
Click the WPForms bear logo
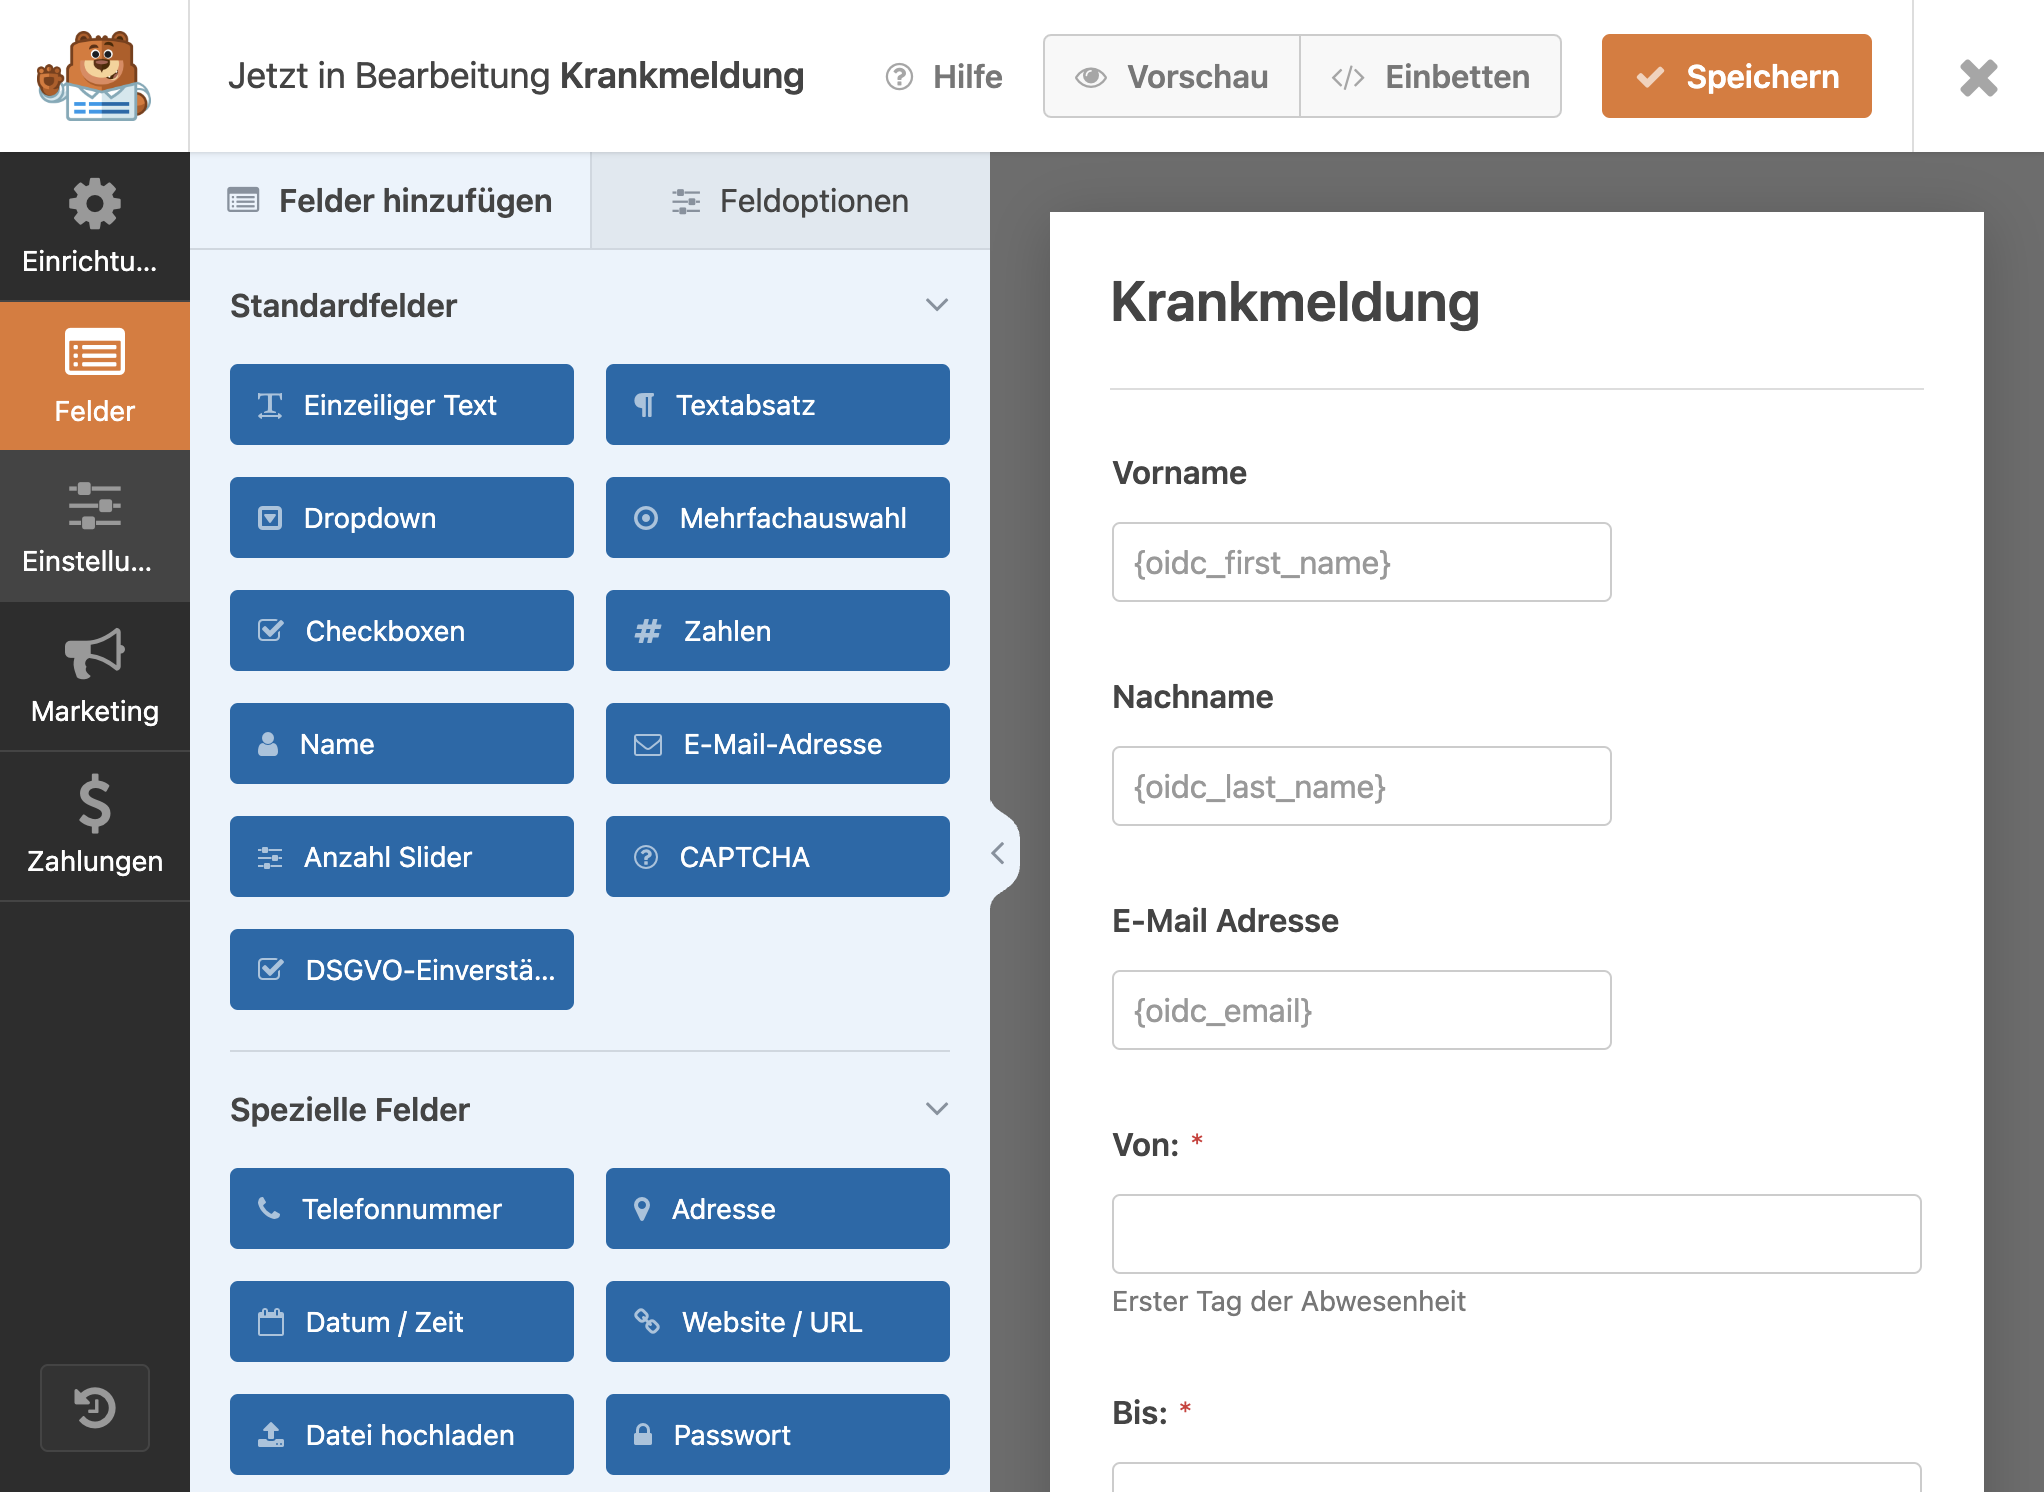click(x=94, y=76)
